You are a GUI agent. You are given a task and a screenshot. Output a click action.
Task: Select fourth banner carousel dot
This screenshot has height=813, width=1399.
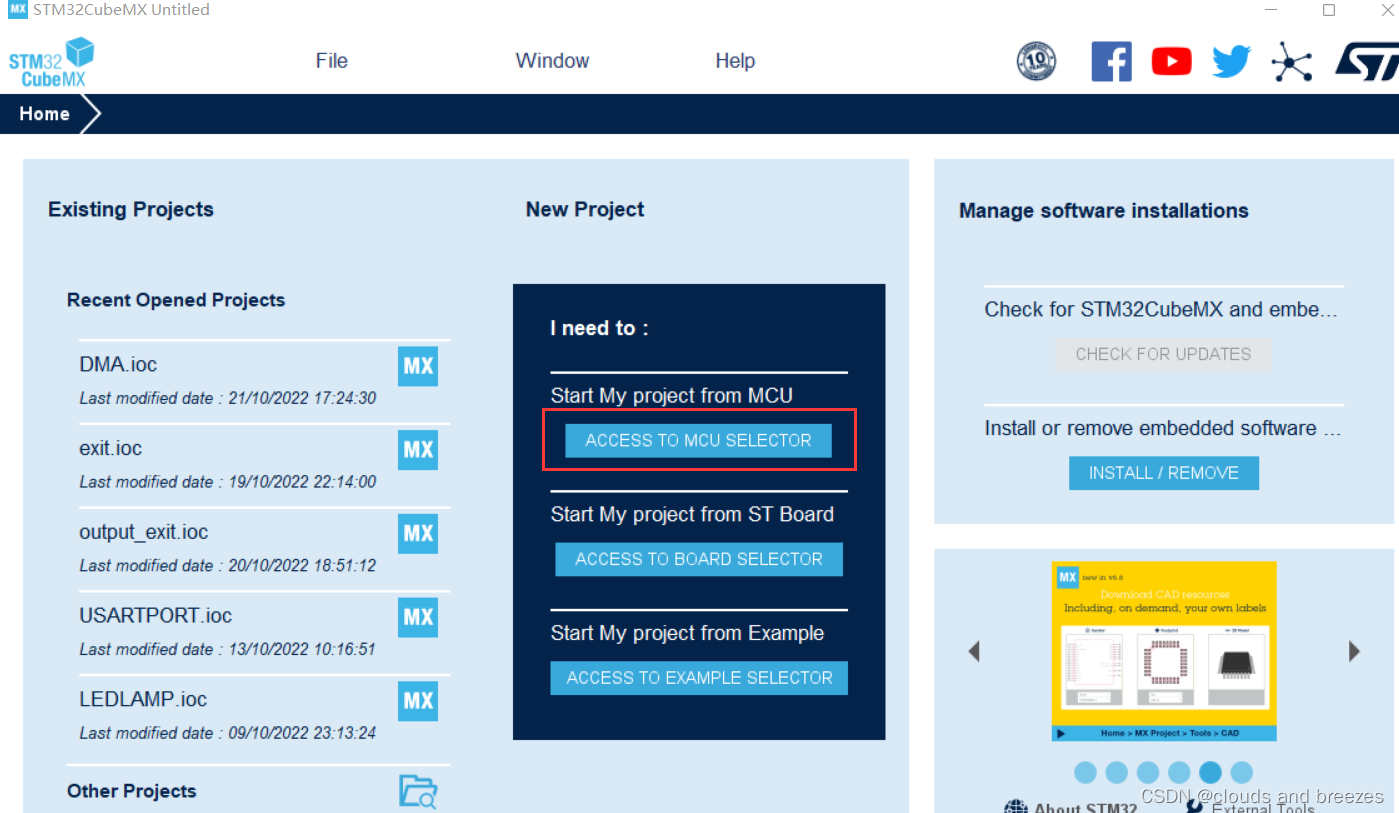point(1179,772)
